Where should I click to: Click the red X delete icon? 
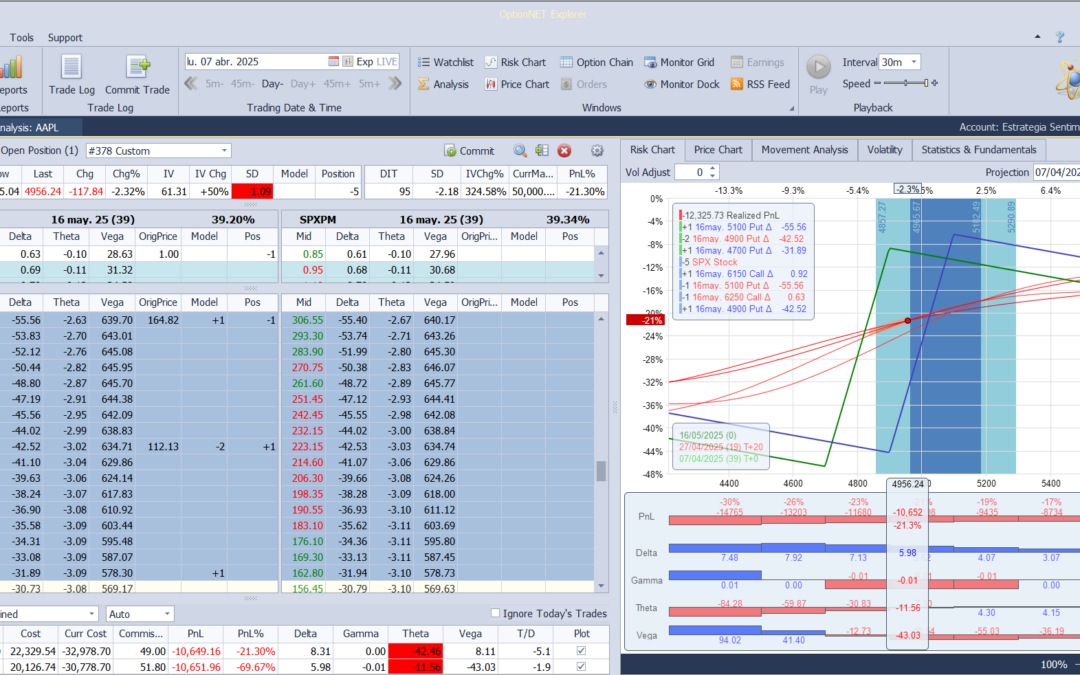(564, 151)
